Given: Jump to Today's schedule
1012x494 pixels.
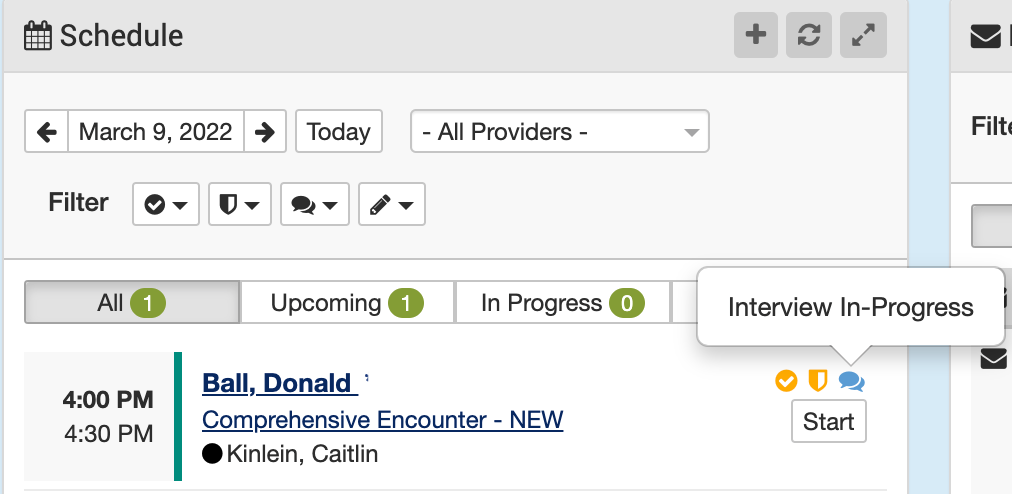Looking at the screenshot, I should click(338, 132).
